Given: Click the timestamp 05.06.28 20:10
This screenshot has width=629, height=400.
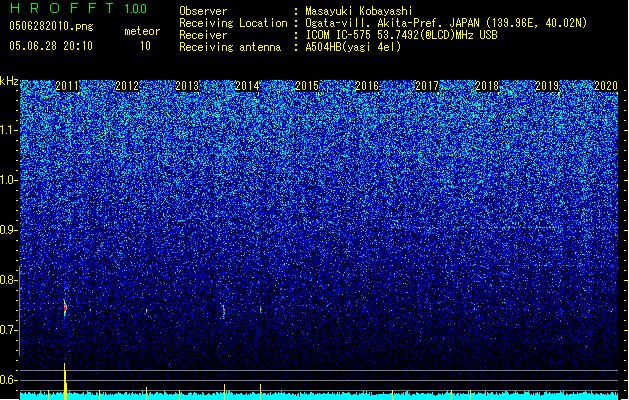Looking at the screenshot, I should coord(51,46).
